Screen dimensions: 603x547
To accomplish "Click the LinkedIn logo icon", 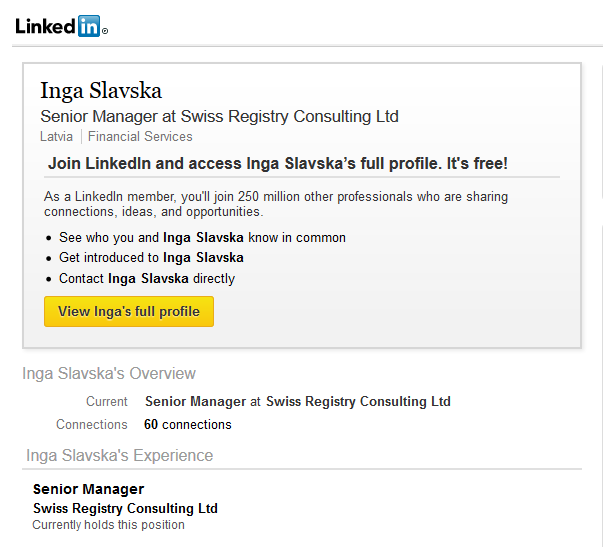I will (62, 26).
